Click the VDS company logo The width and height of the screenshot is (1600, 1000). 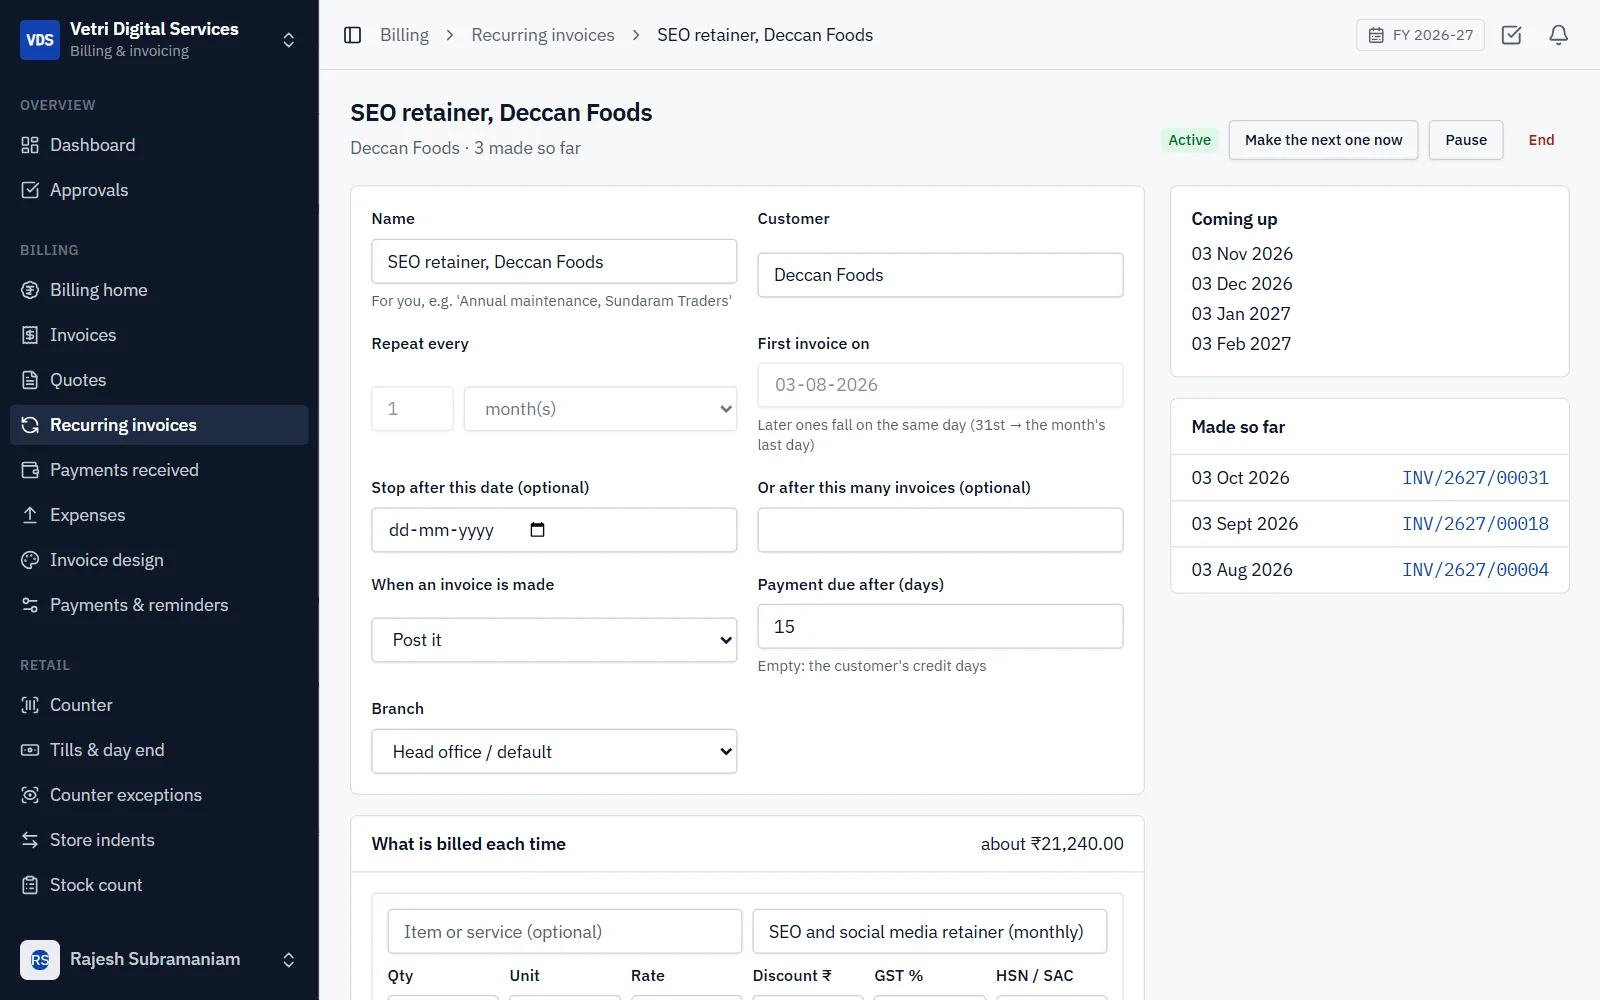click(x=40, y=40)
